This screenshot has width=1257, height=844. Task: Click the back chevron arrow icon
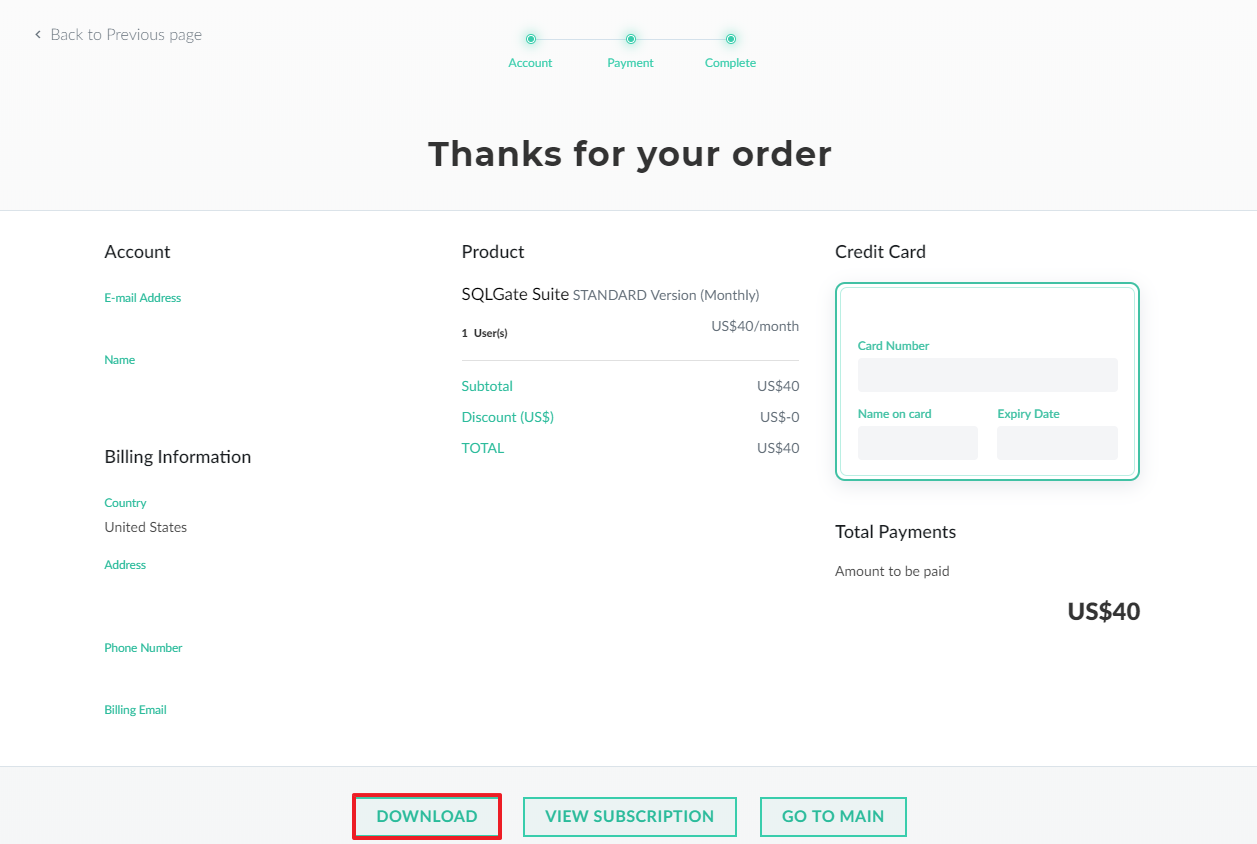[x=38, y=35]
